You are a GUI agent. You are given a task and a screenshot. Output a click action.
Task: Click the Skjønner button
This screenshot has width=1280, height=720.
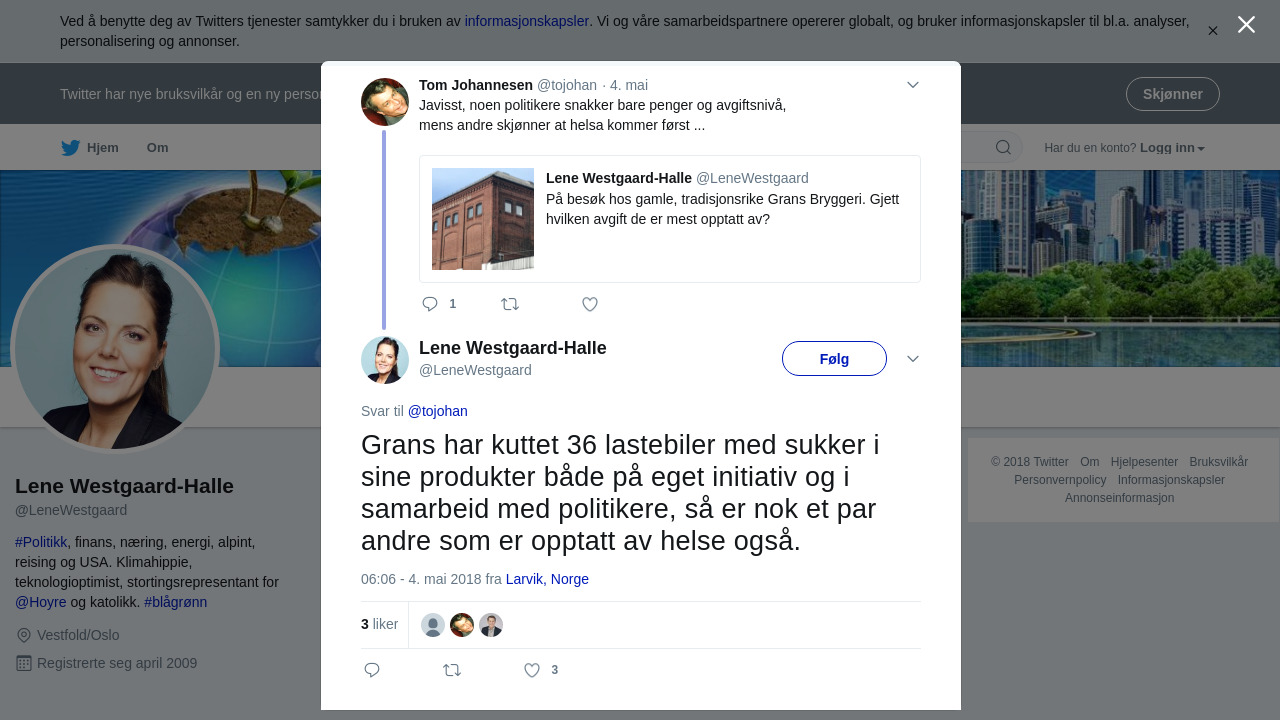[x=1172, y=94]
